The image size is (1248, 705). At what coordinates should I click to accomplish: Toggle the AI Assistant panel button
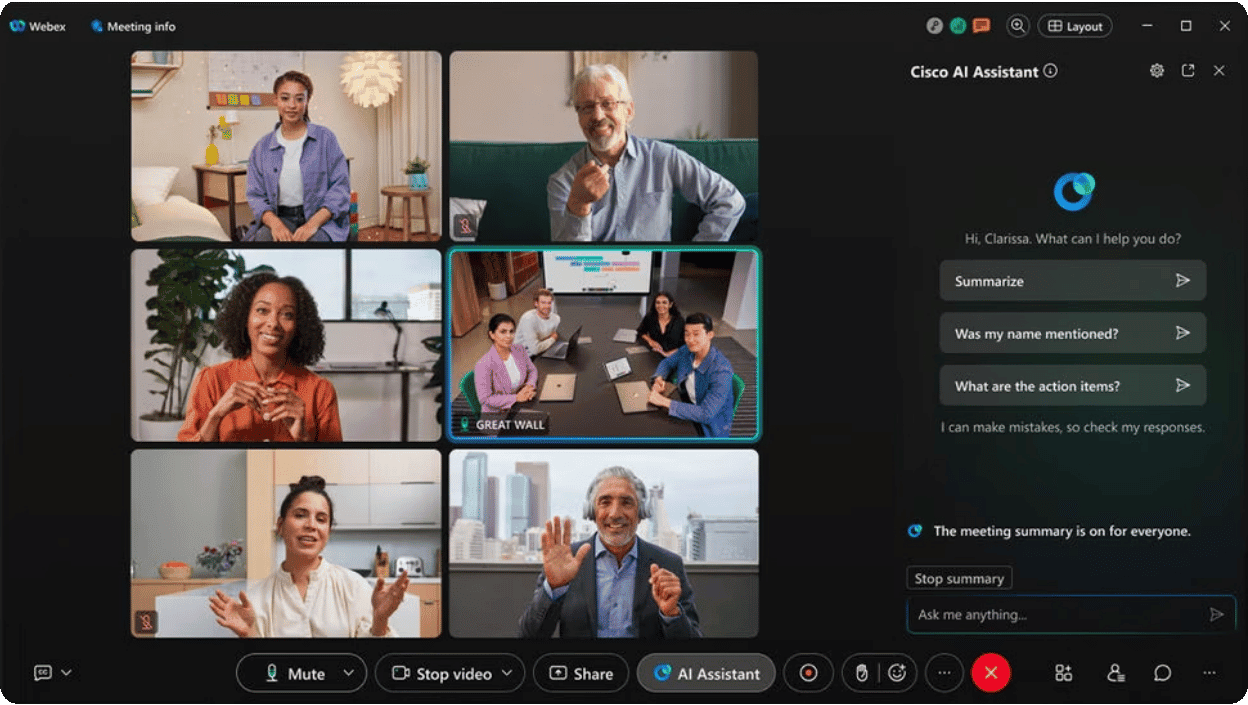tap(706, 673)
